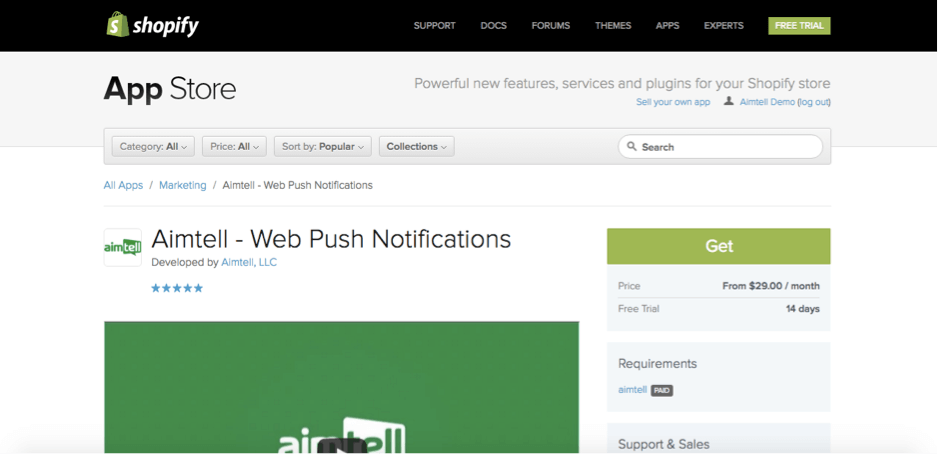938x454 pixels.
Task: Click the user profile icon
Action: (x=729, y=101)
